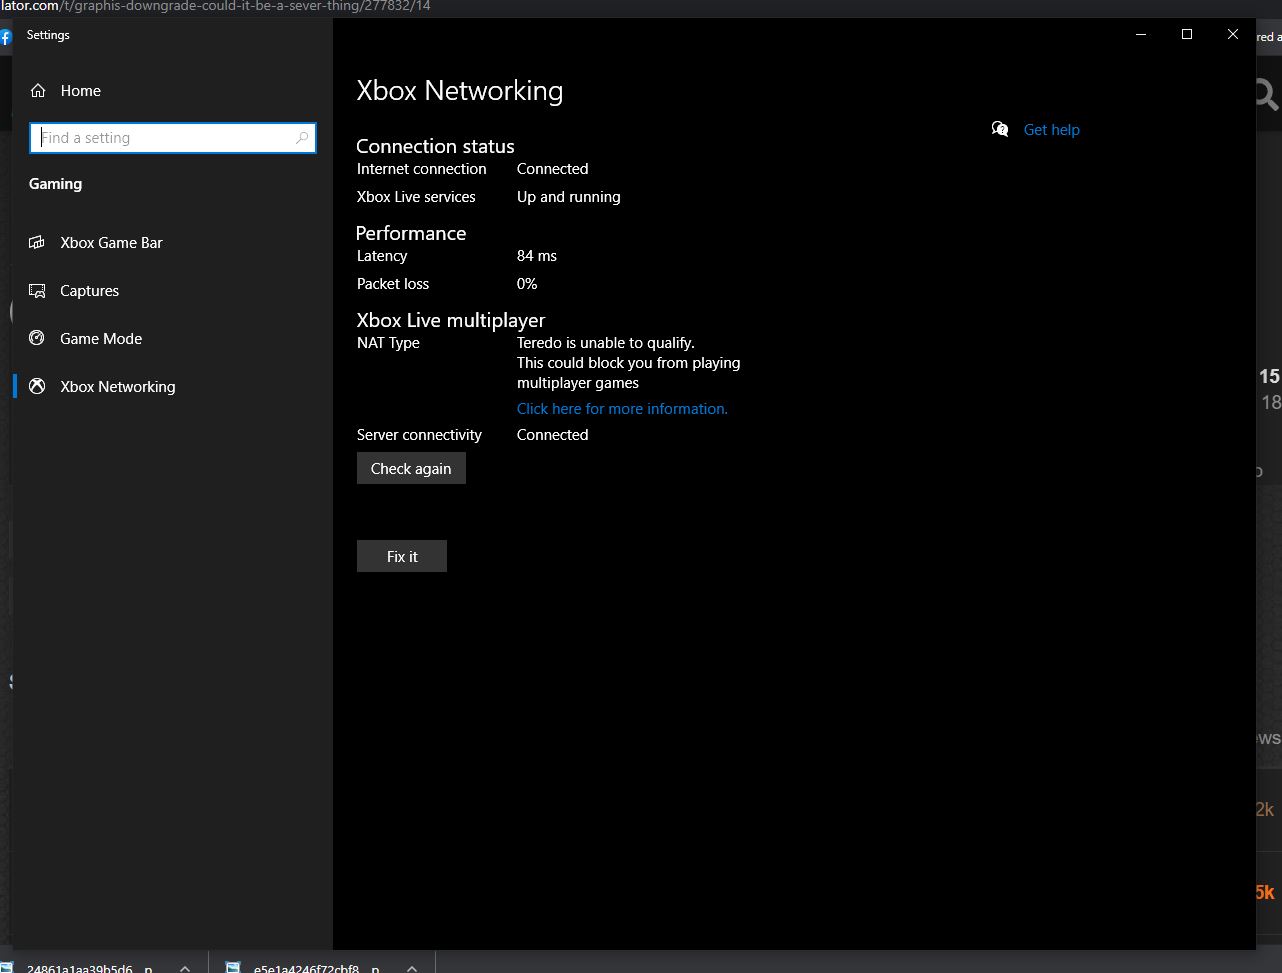Expand options for the 24861a1aa39b5d6 download
Image resolution: width=1282 pixels, height=973 pixels.
click(x=184, y=967)
